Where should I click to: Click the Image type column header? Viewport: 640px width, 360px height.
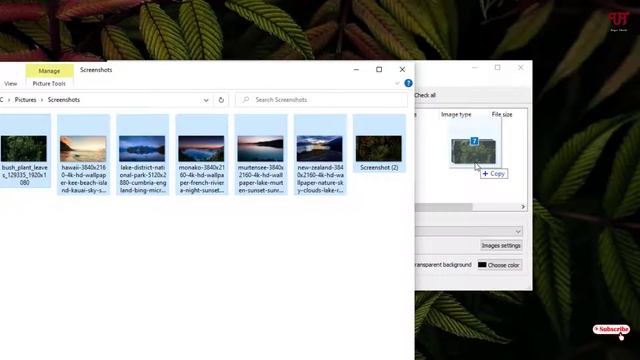coord(456,115)
